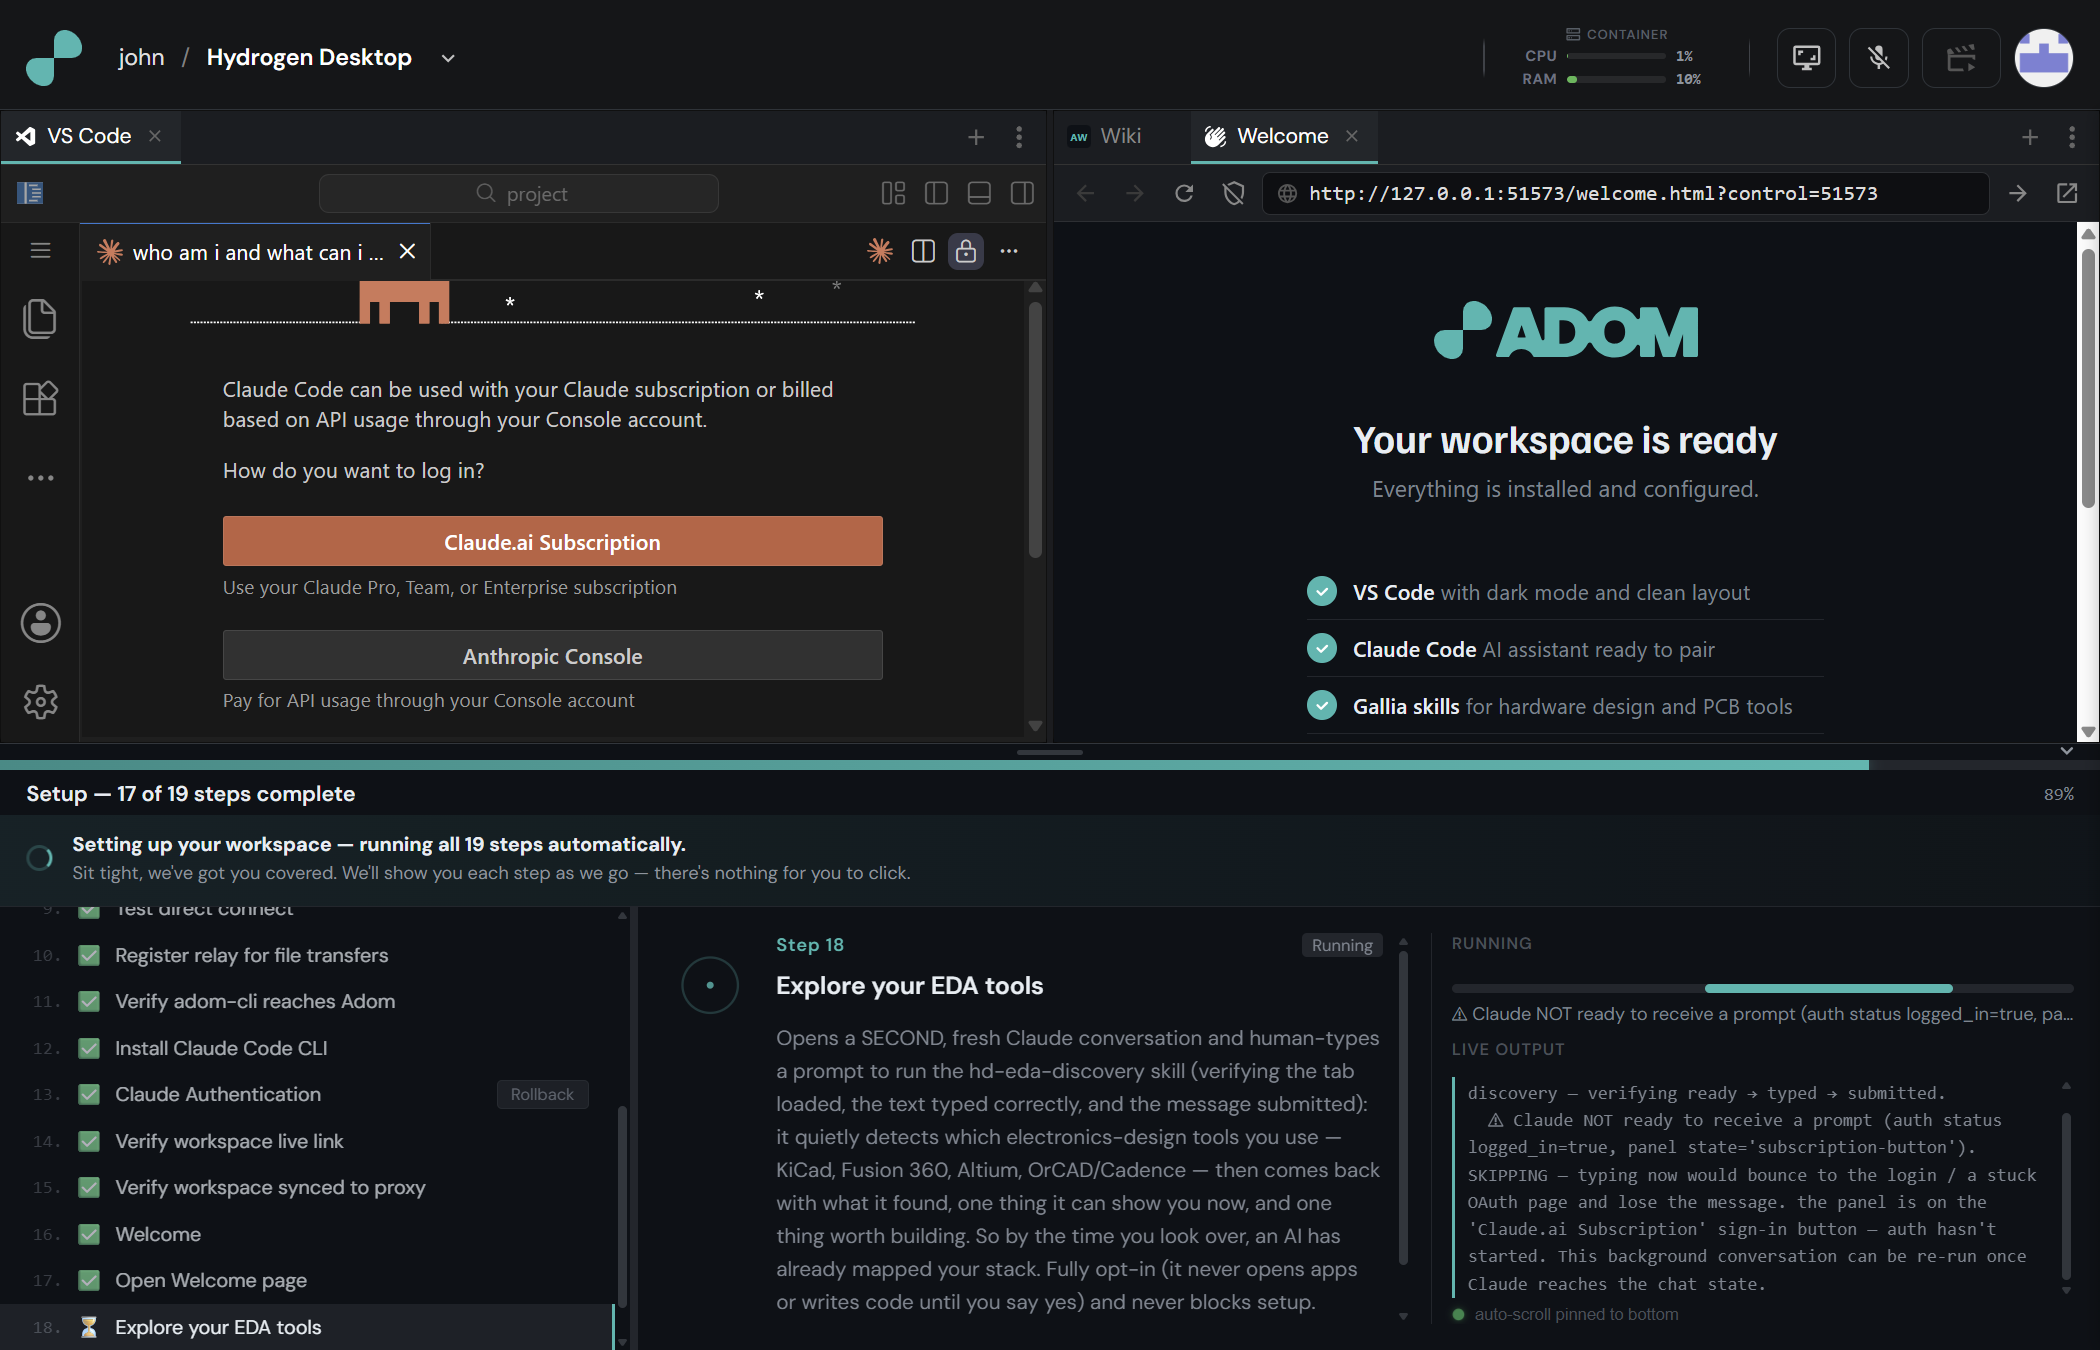Expand the Hydrogen Desktop workspace dropdown
This screenshot has height=1350, width=2100.
pyautogui.click(x=448, y=58)
